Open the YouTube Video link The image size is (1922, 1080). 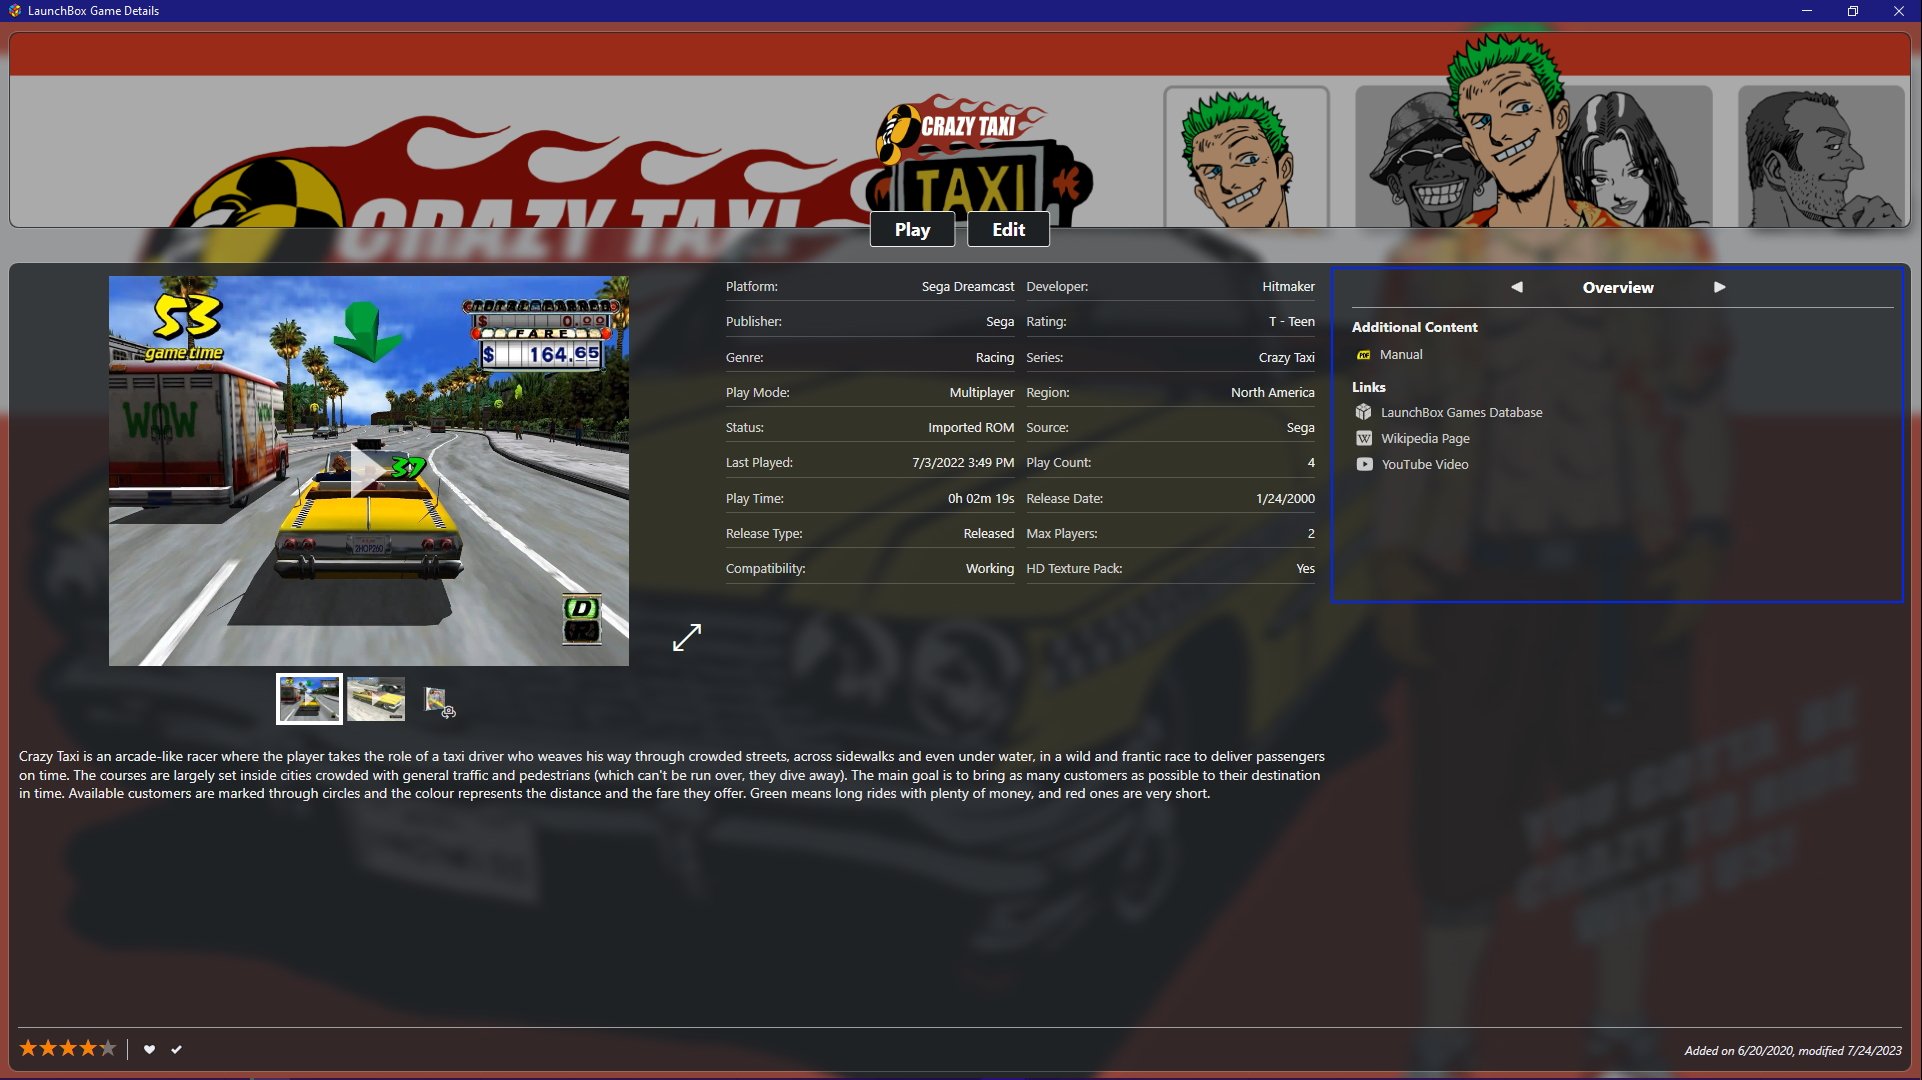(1425, 464)
